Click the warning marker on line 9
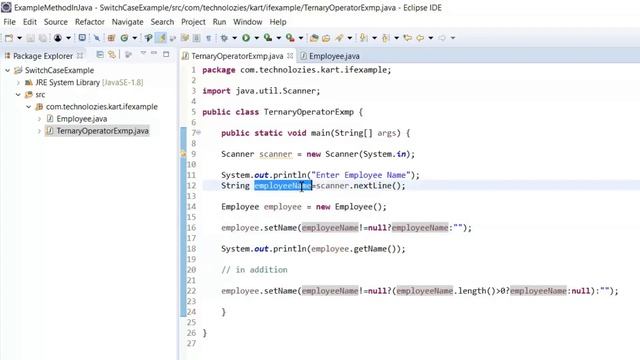 coord(183,154)
